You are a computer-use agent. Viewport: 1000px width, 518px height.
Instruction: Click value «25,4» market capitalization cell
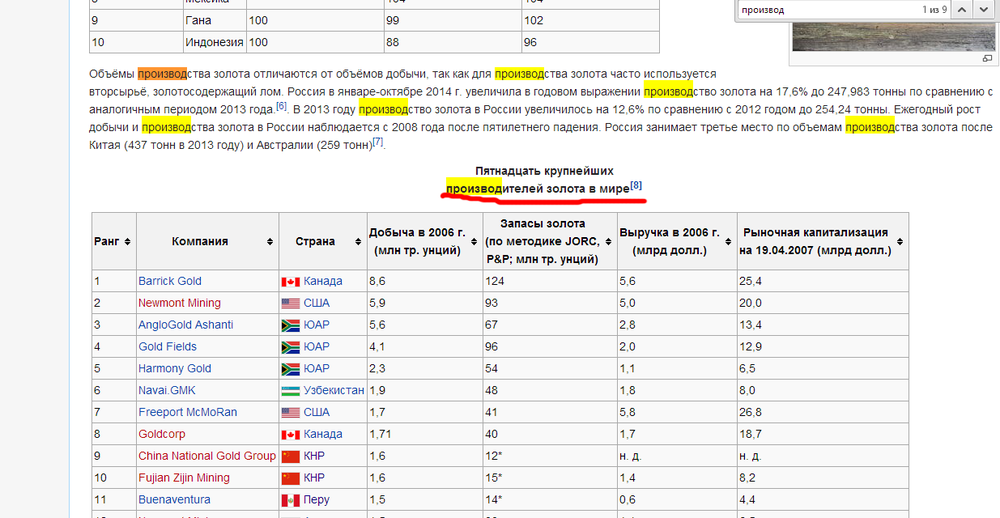[x=751, y=281]
